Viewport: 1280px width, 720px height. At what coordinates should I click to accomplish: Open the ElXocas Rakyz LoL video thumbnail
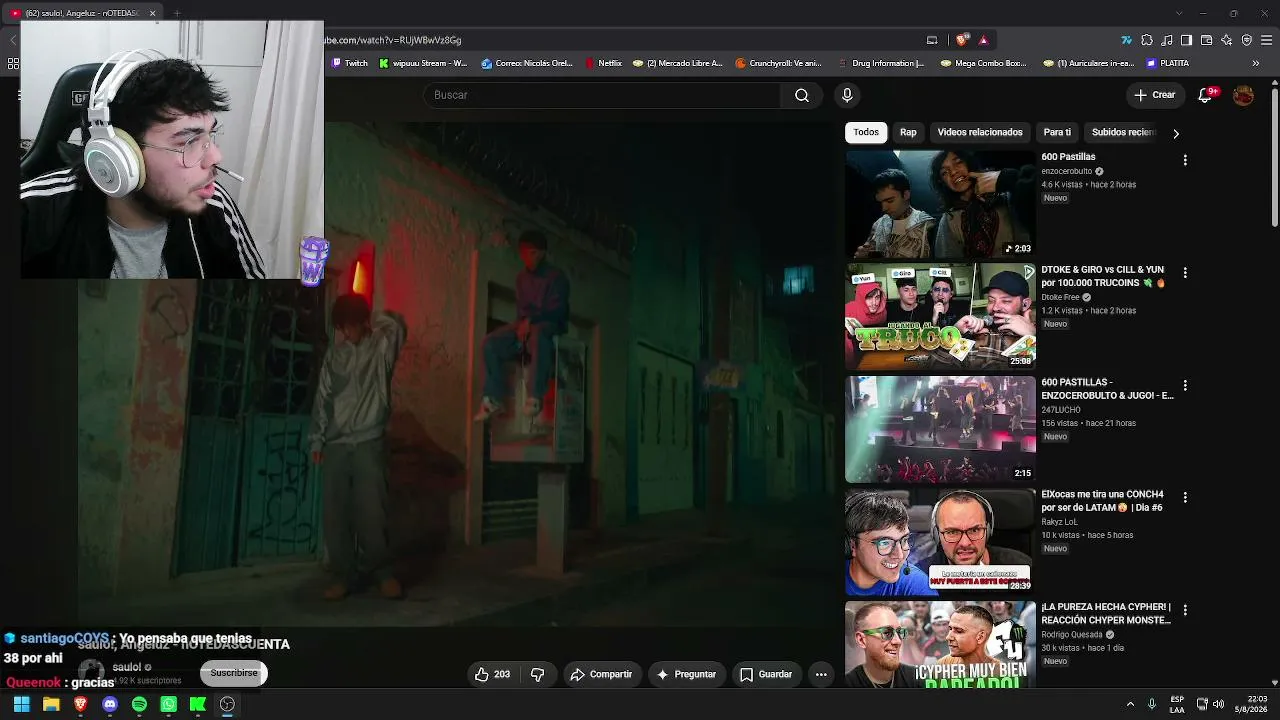(940, 541)
